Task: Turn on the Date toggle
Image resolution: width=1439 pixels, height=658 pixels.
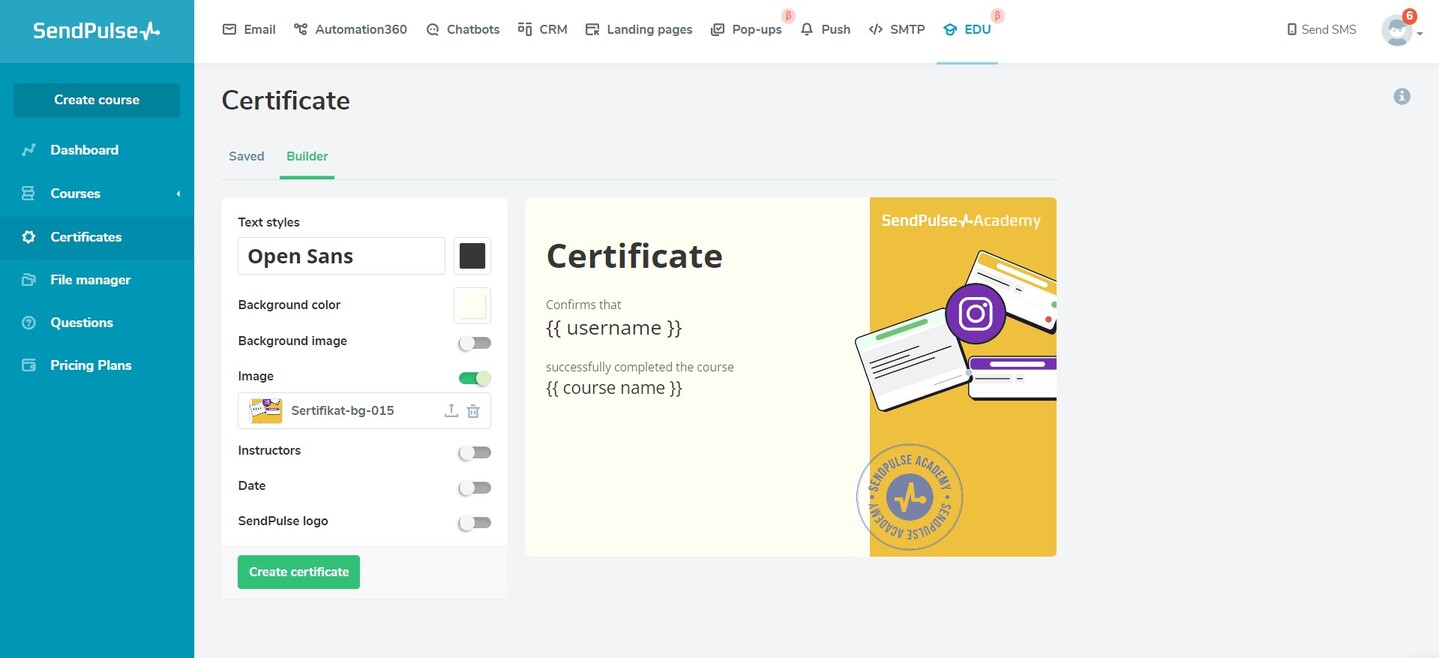Action: coord(475,488)
